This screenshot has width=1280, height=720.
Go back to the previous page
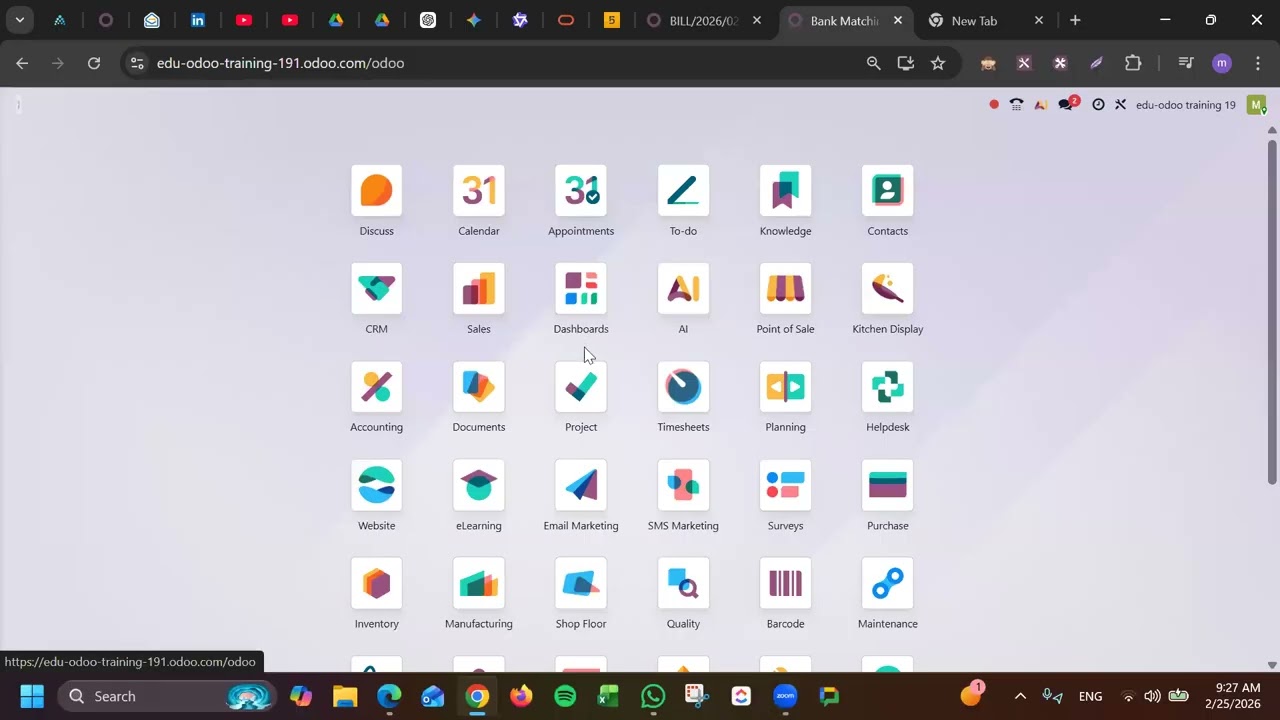(x=22, y=63)
